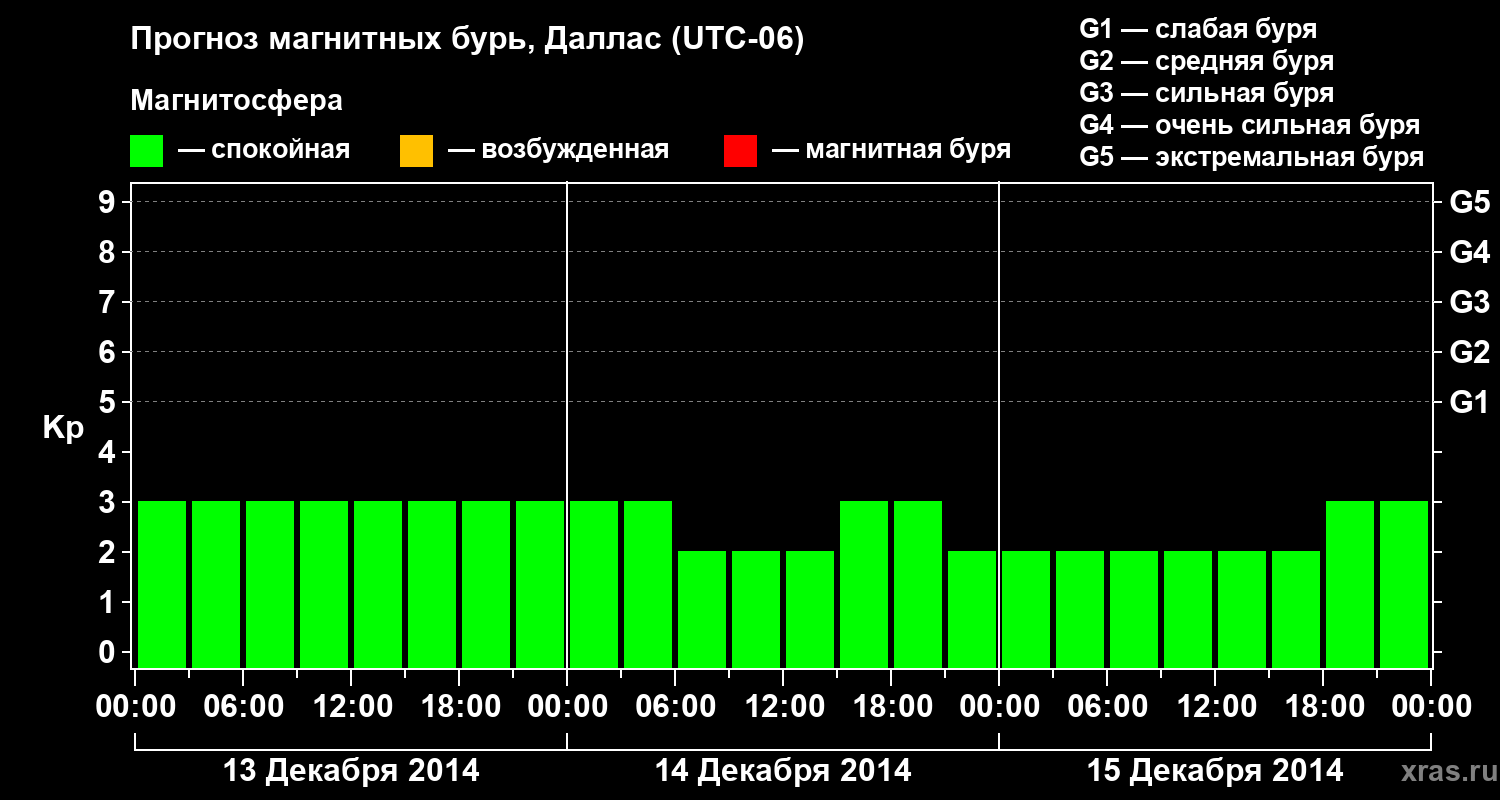Click the Kp axis value 3
The image size is (1500, 800).
click(x=109, y=502)
